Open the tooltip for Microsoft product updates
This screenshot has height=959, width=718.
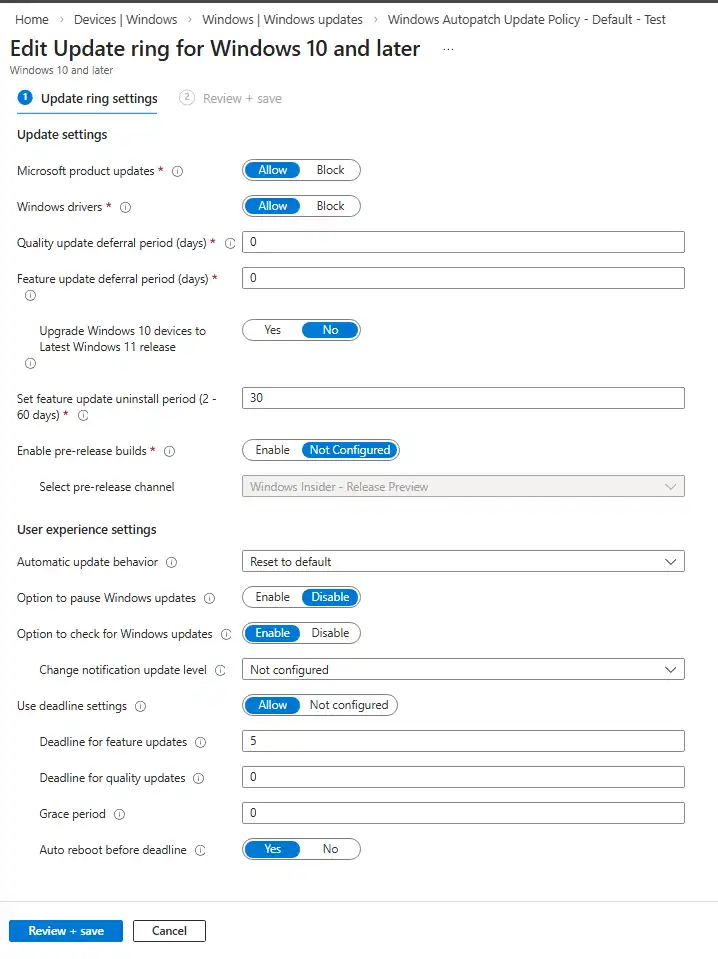177,171
